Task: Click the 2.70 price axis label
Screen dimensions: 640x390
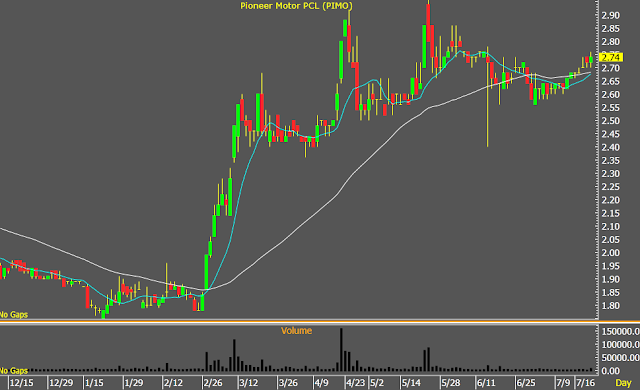Action: tap(610, 68)
